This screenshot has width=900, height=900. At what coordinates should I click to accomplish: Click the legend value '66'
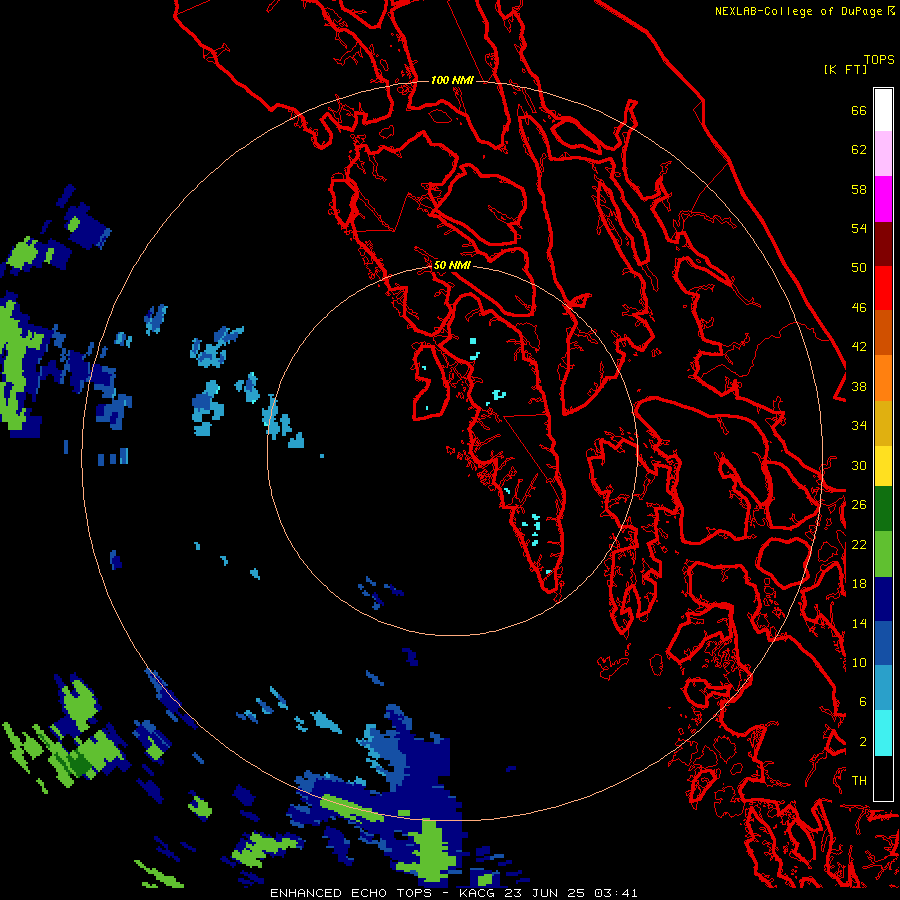859,111
